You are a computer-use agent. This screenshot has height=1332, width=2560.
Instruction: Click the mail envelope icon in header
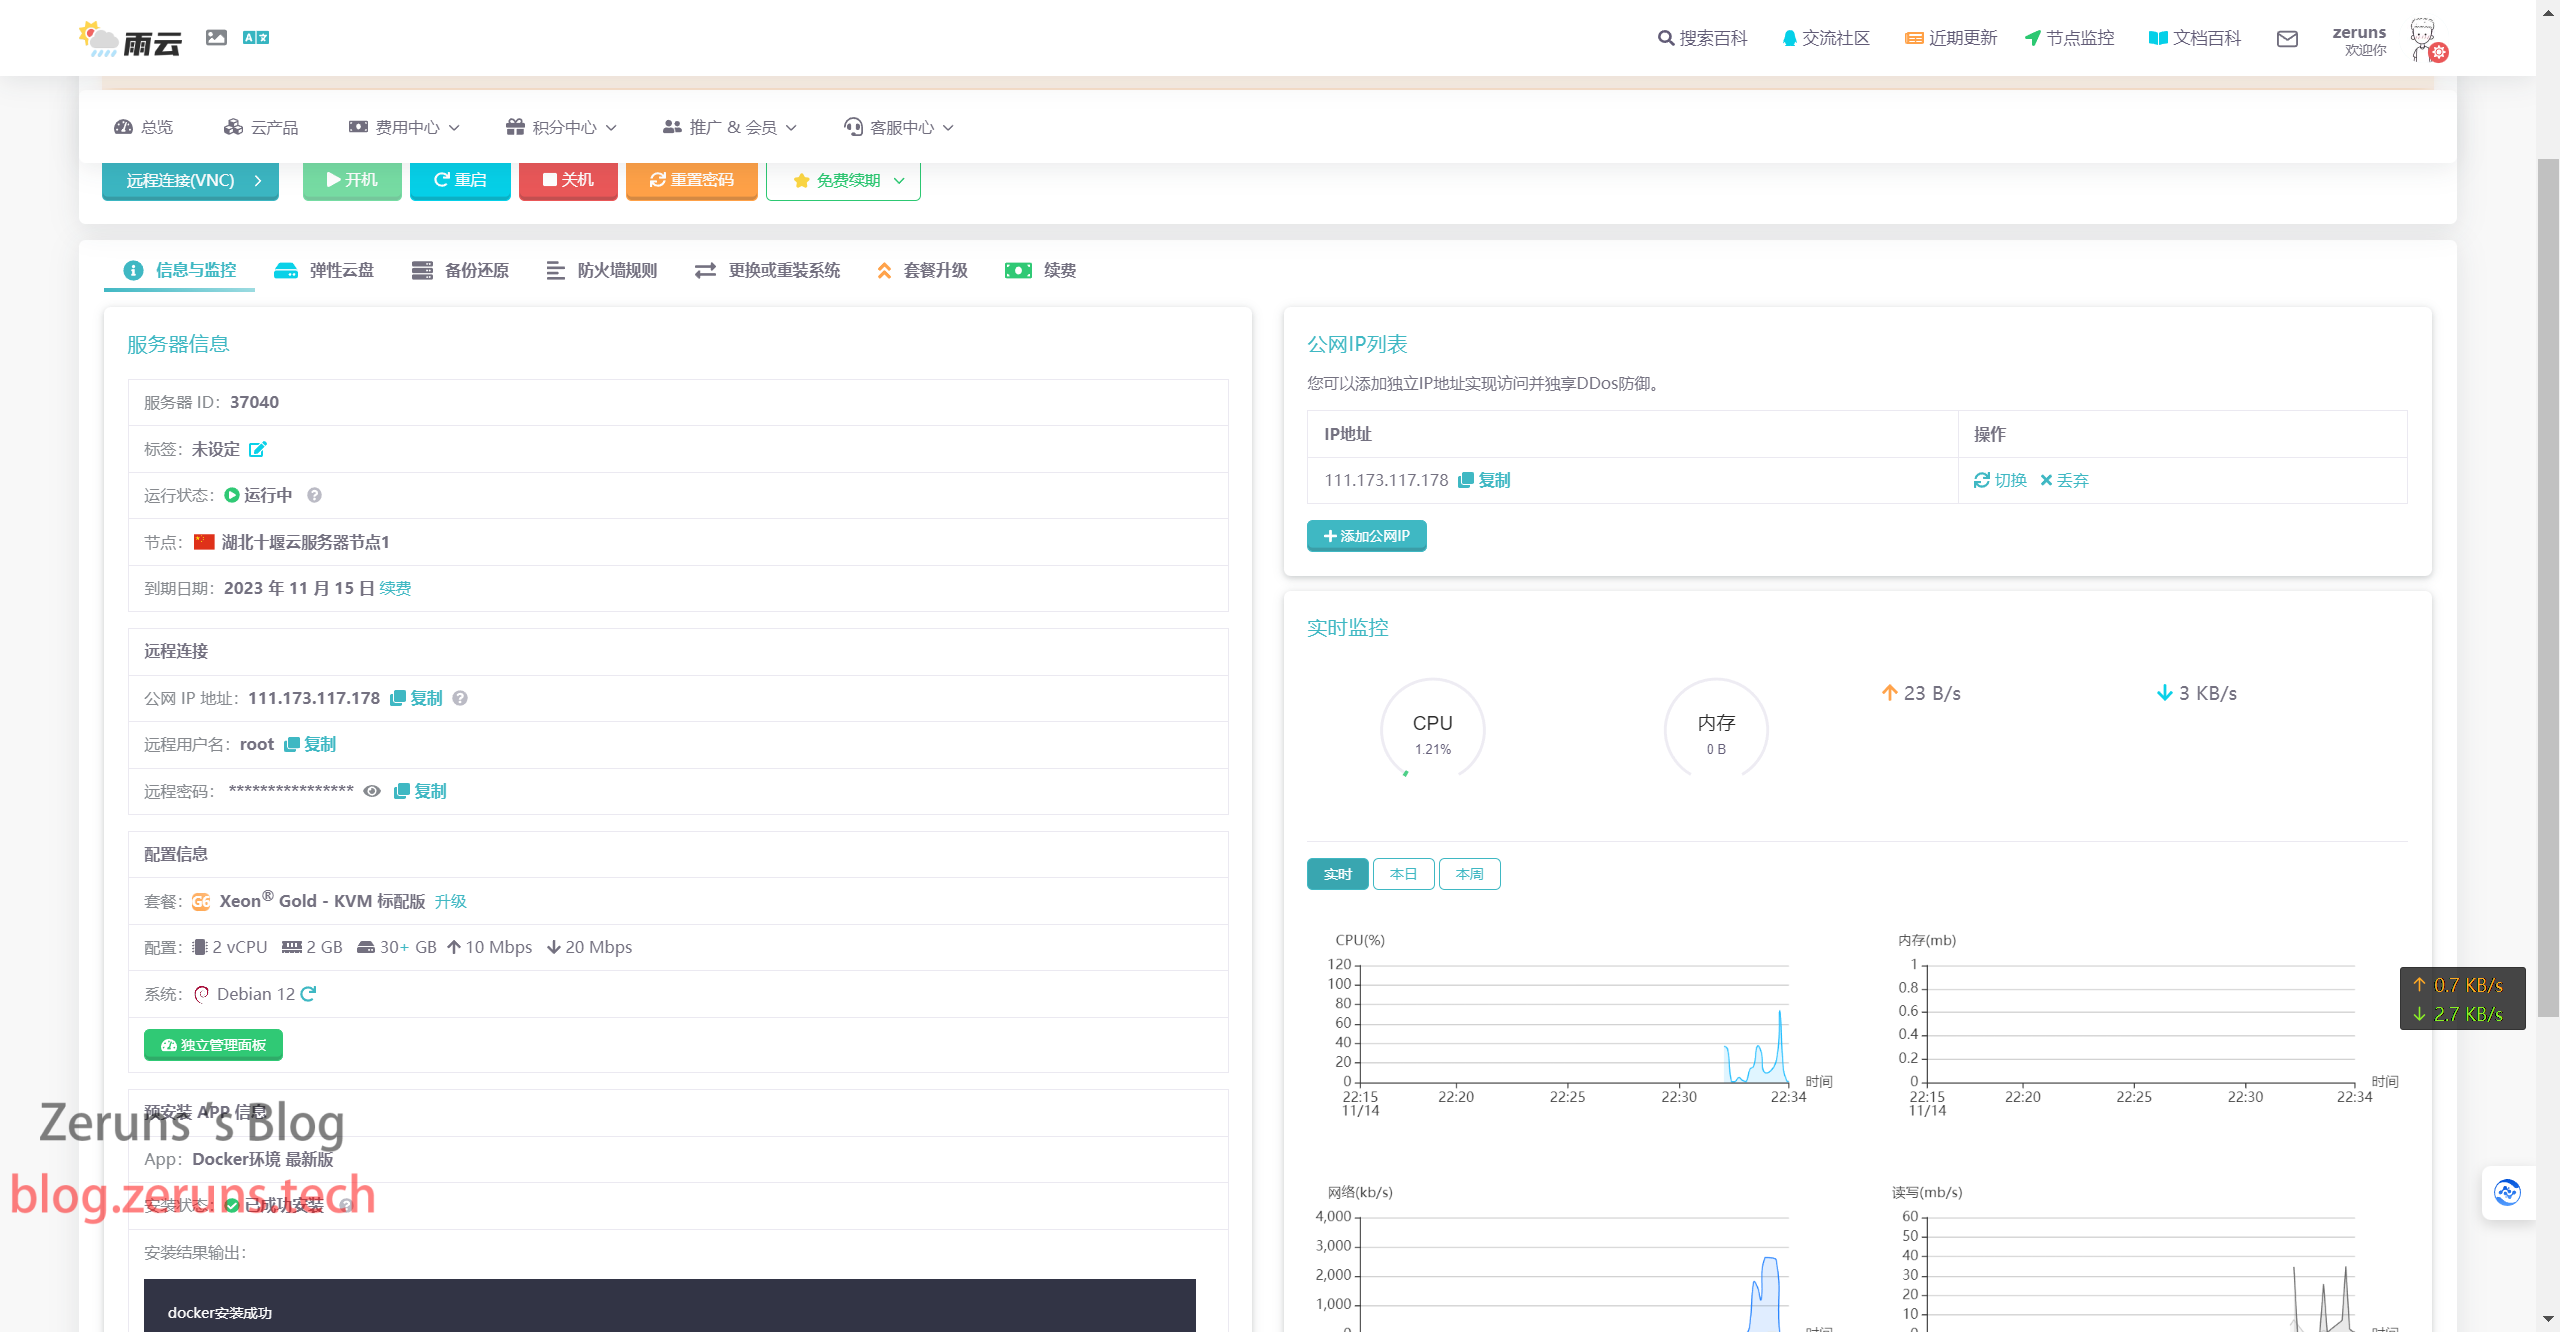[2287, 39]
